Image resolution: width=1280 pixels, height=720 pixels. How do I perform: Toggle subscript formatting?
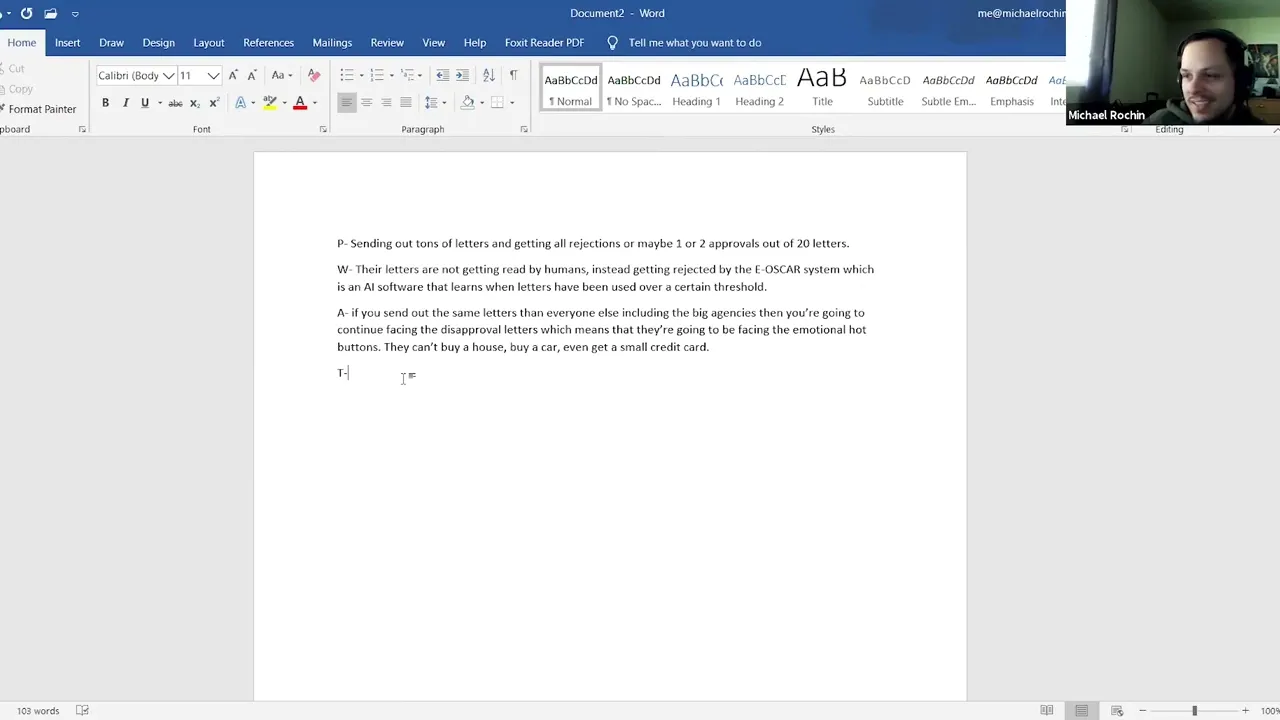(195, 102)
